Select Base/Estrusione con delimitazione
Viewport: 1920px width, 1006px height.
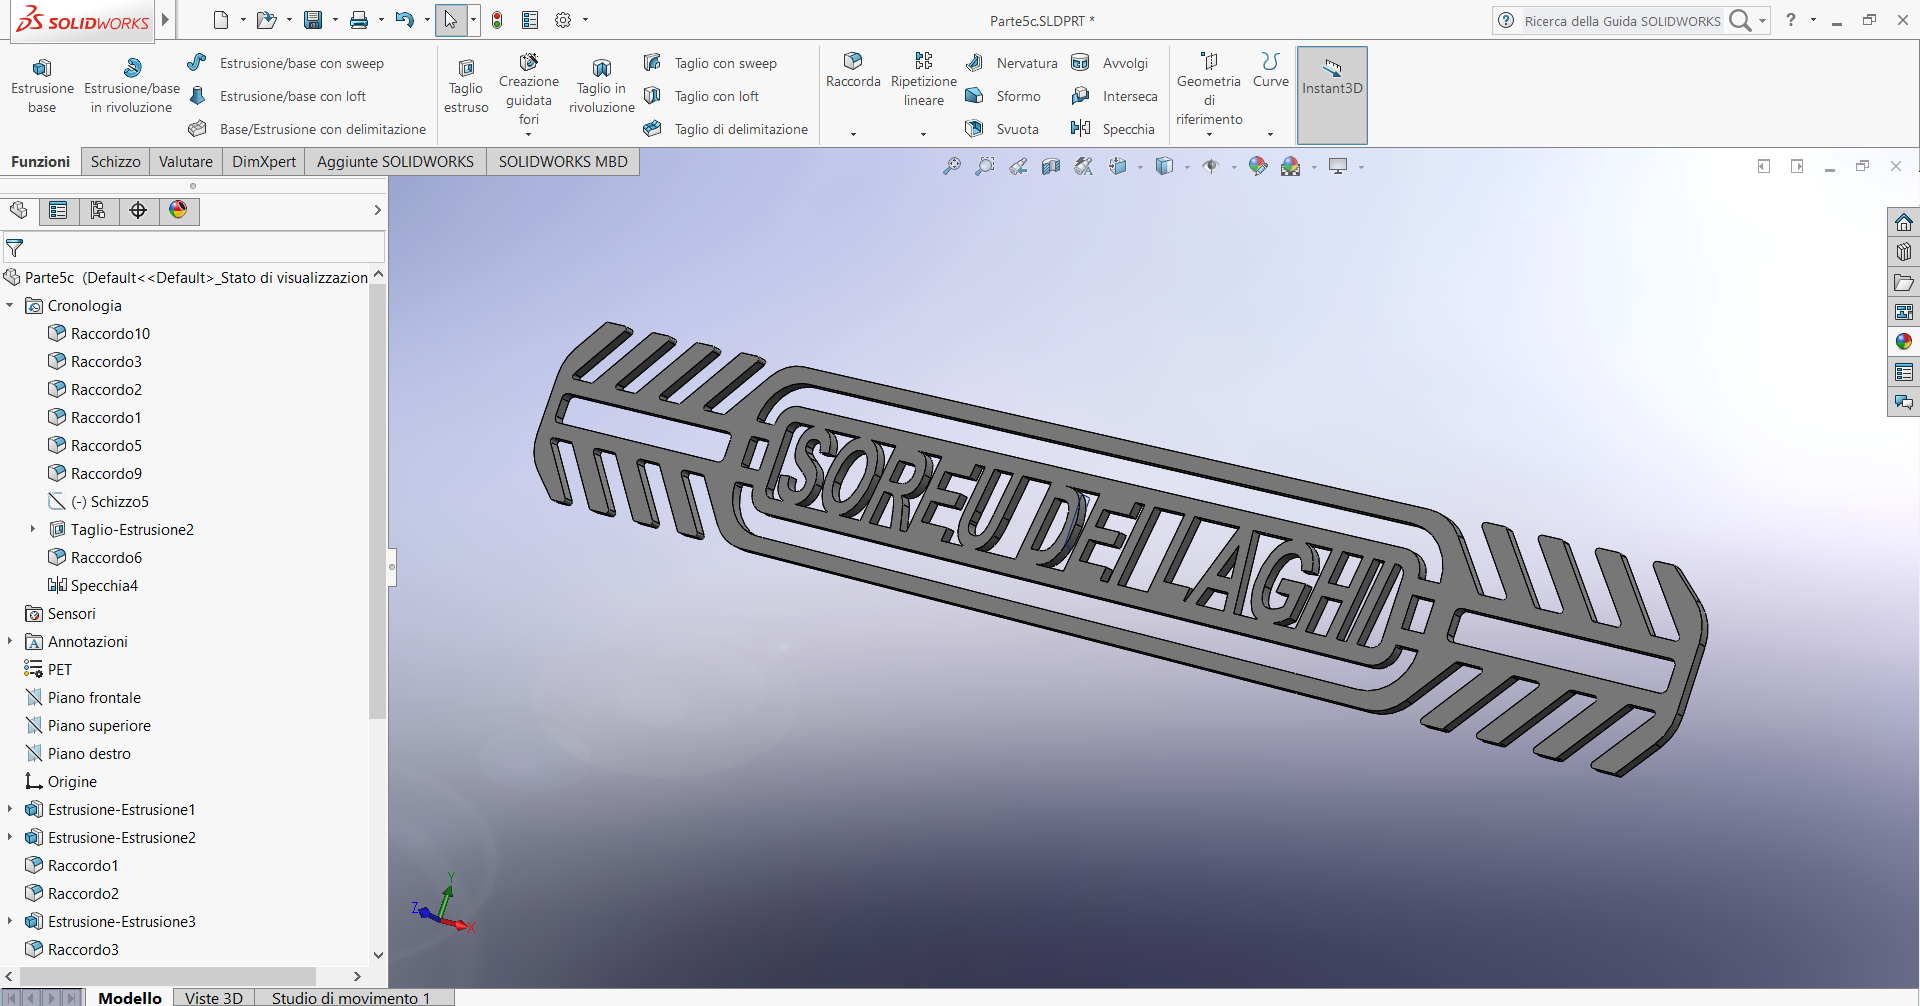[307, 129]
